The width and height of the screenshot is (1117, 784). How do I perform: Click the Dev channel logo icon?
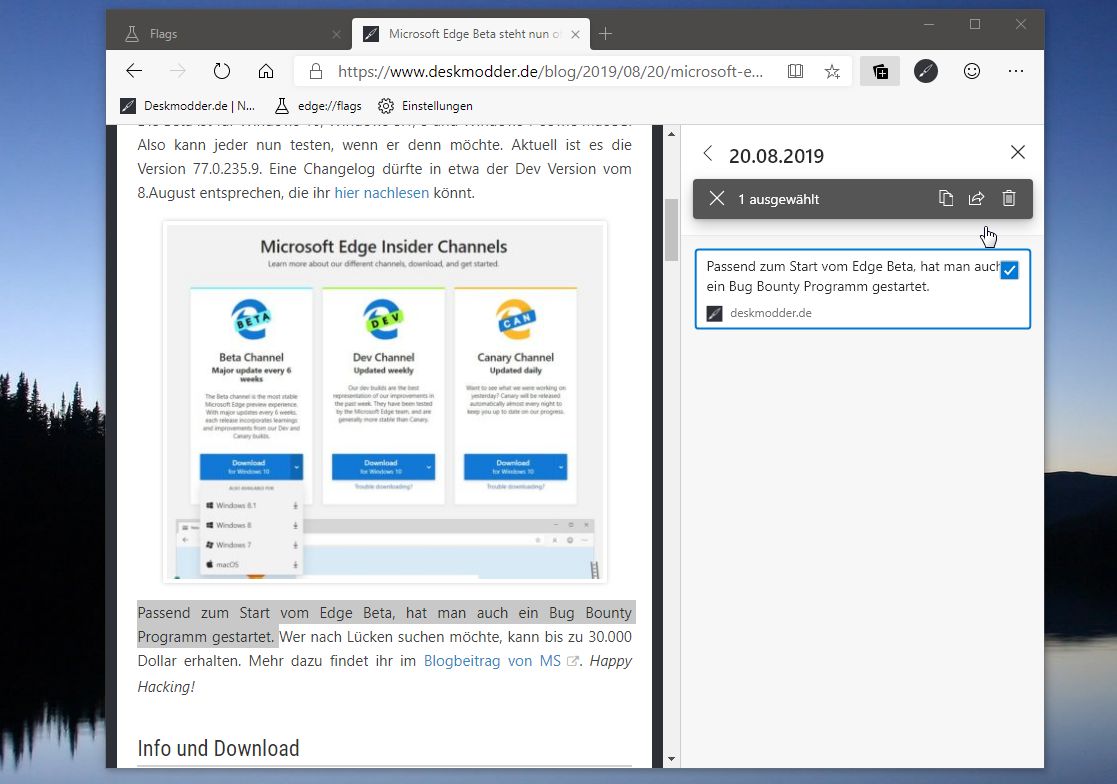[383, 320]
